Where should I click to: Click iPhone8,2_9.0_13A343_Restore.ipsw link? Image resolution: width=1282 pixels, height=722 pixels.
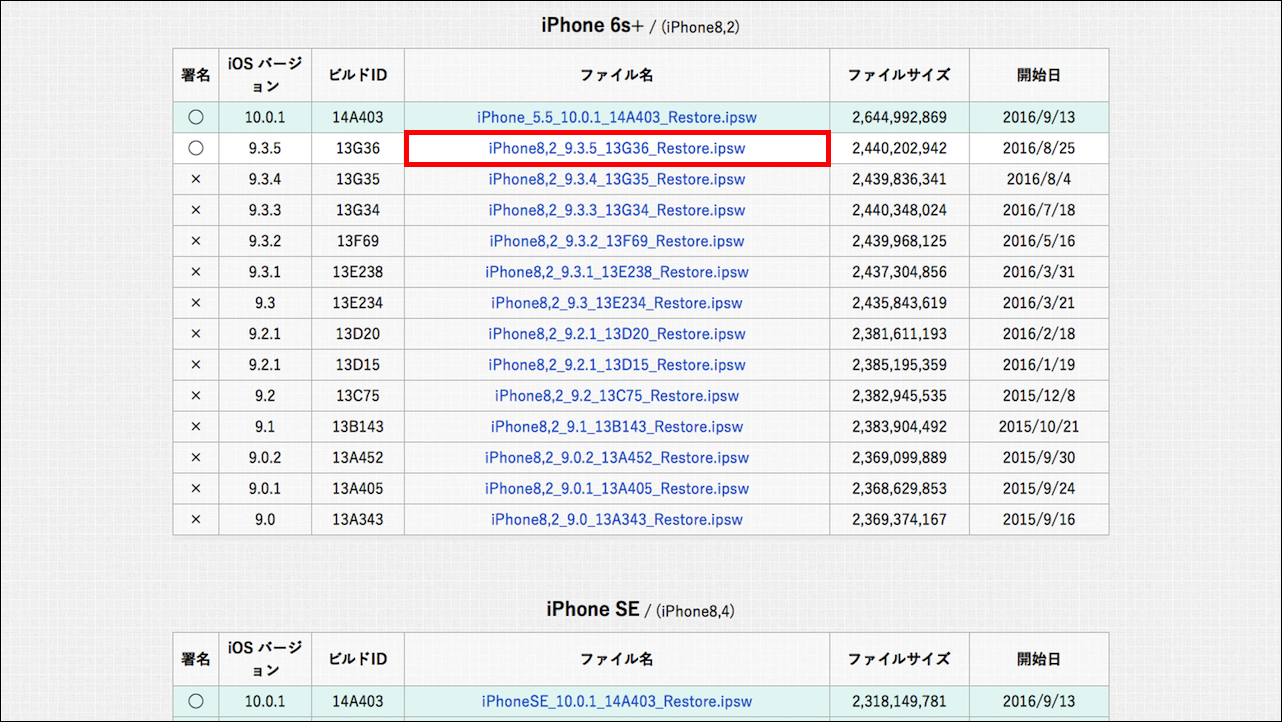point(617,520)
